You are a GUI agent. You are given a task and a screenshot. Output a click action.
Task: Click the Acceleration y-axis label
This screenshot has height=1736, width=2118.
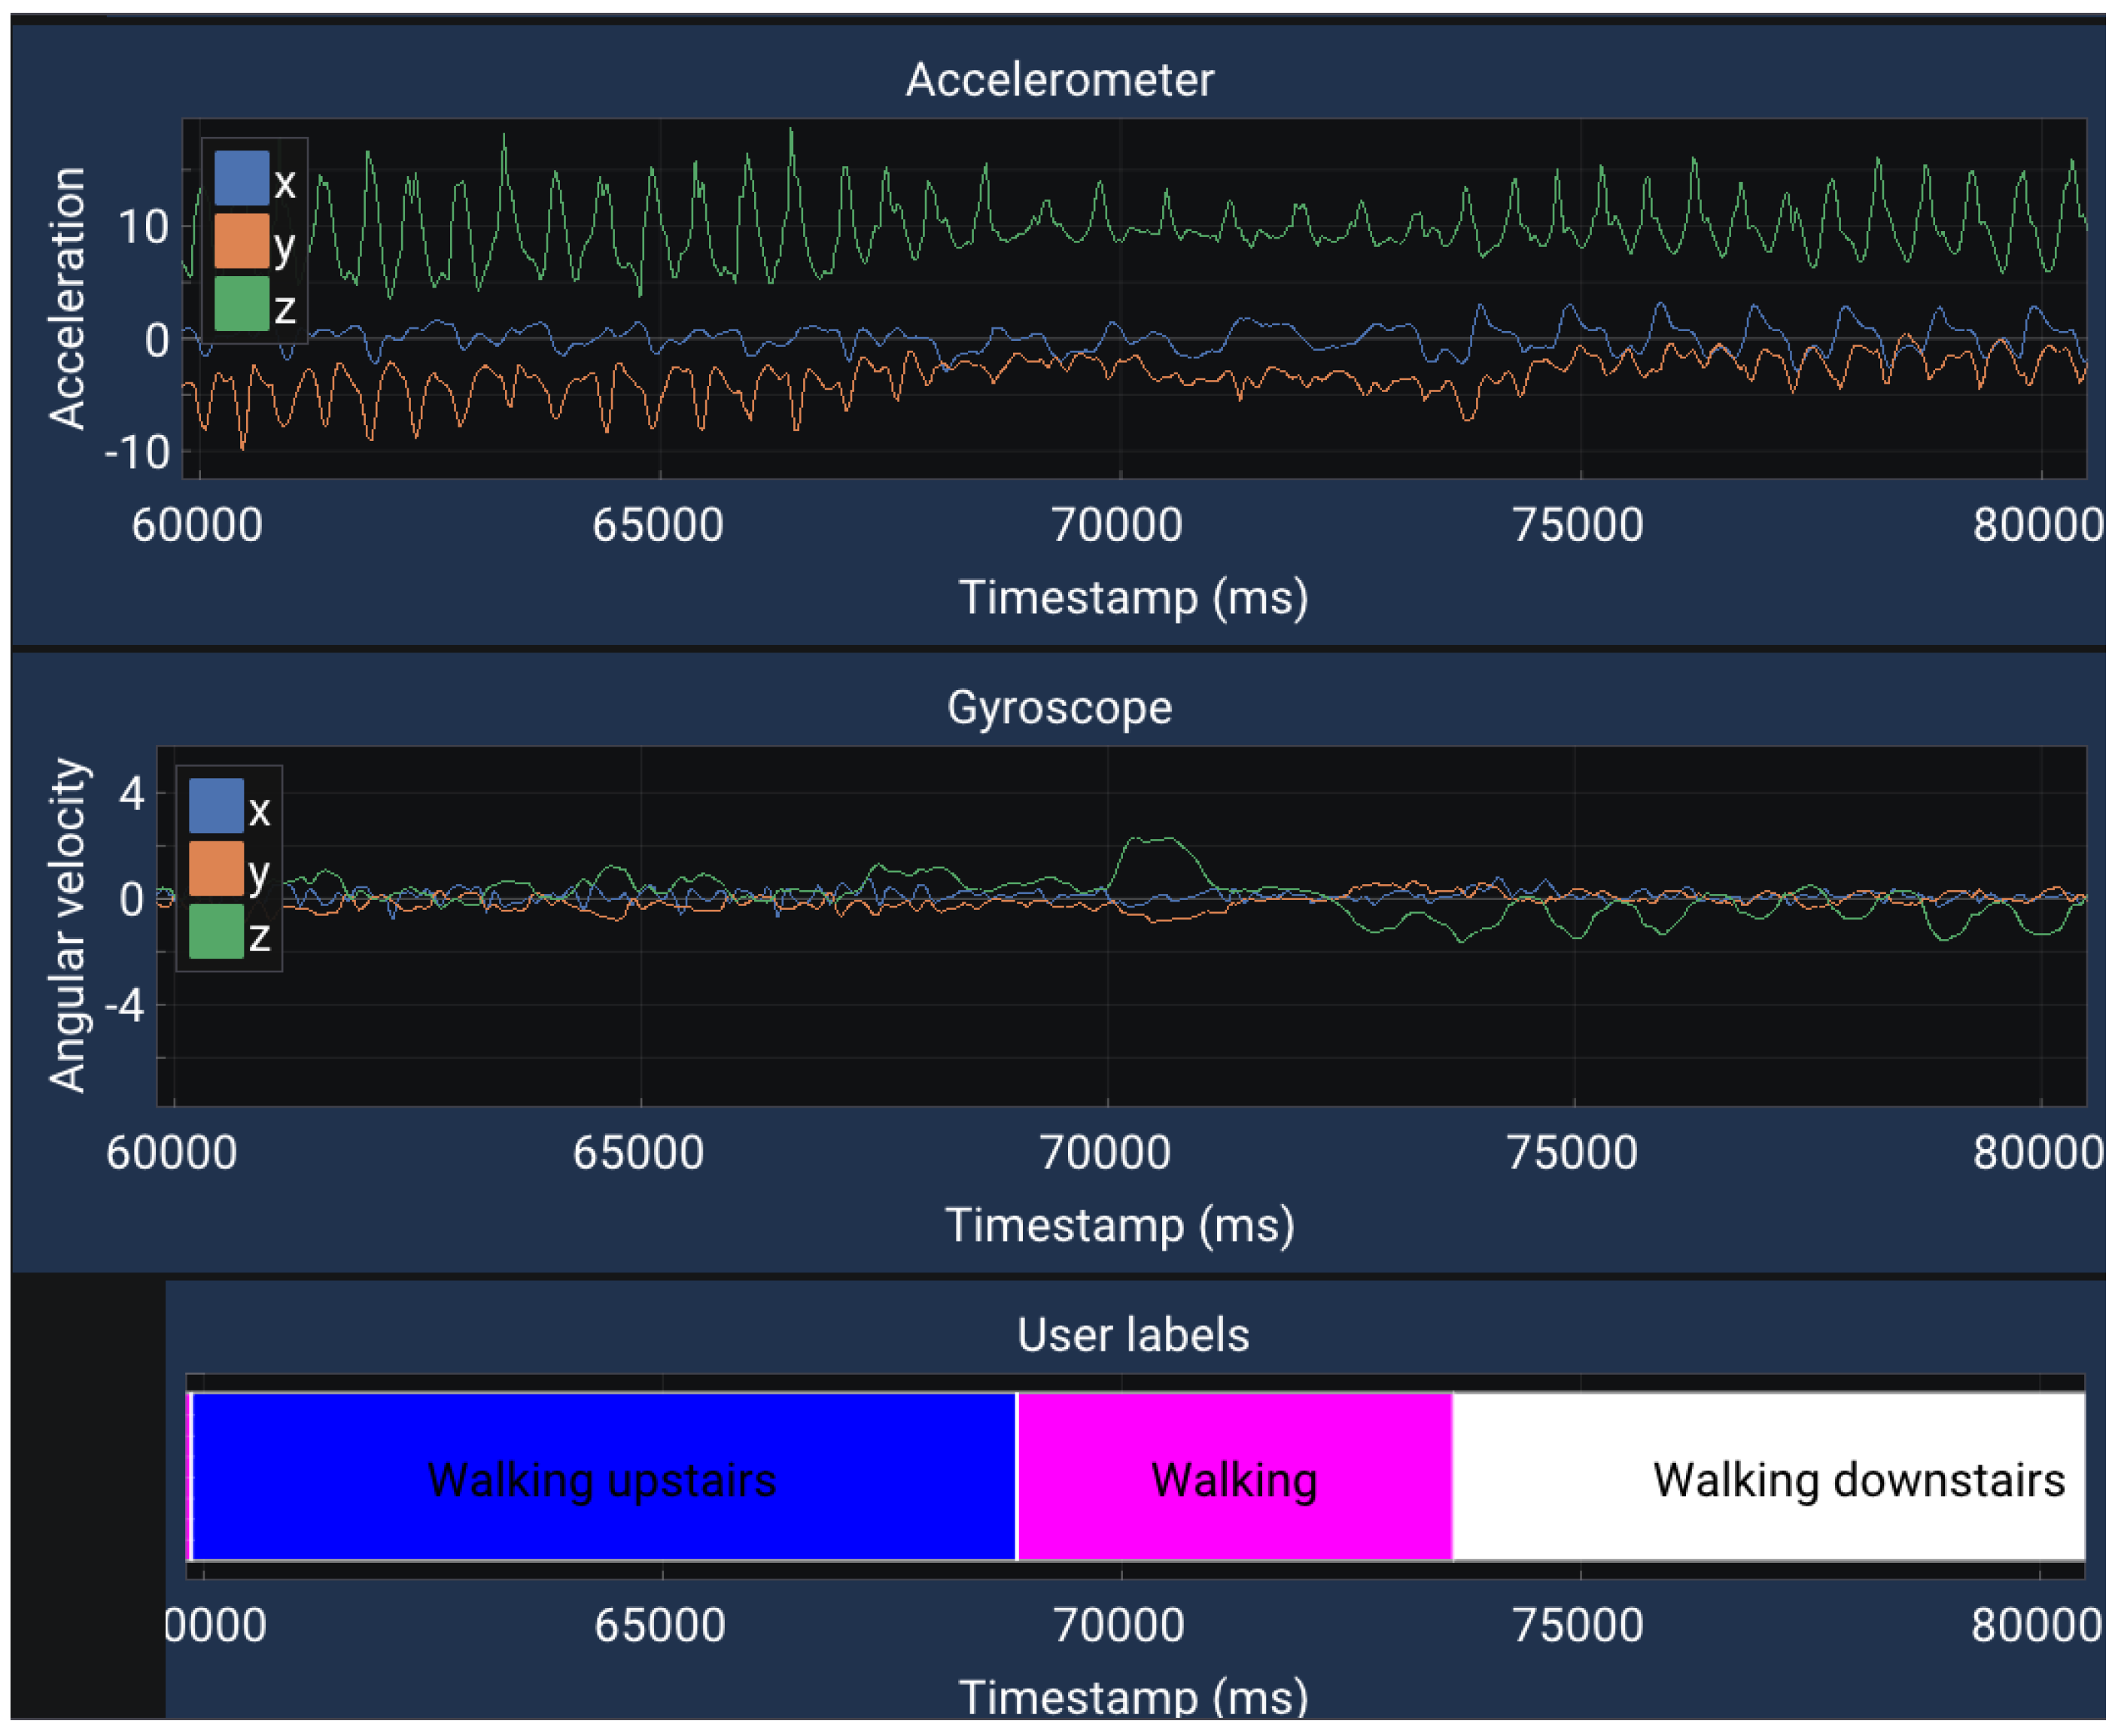68,298
